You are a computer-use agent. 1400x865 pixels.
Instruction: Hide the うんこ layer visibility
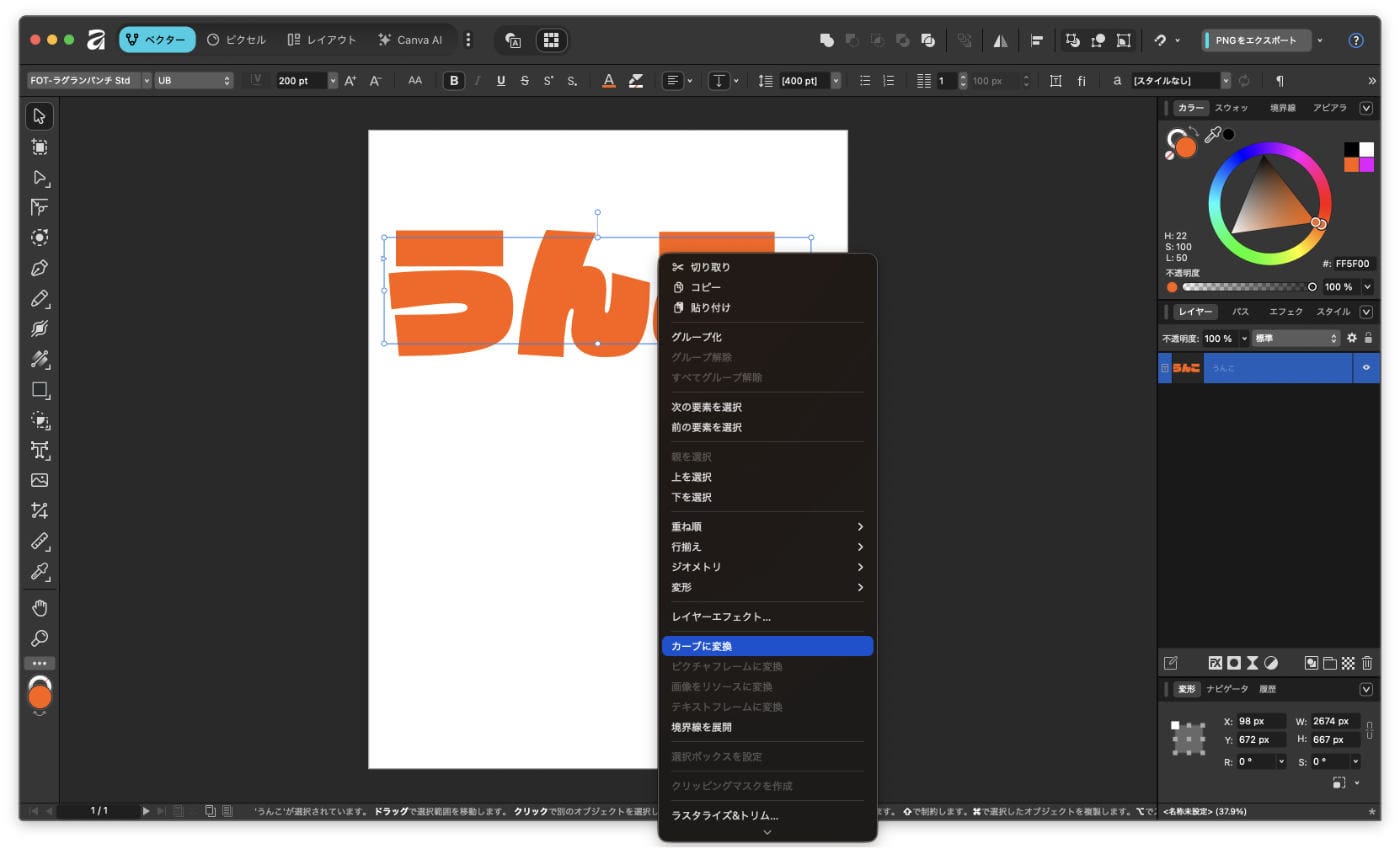(x=1366, y=368)
